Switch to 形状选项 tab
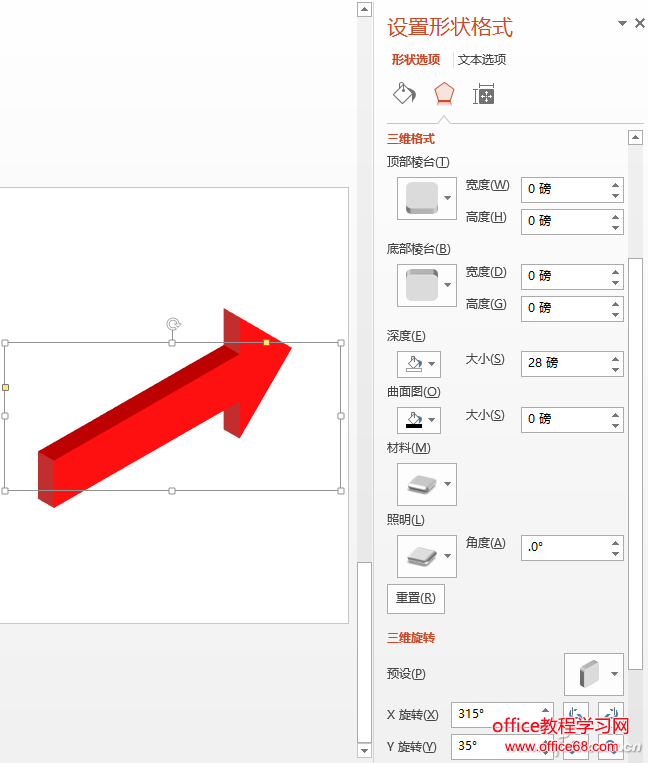This screenshot has height=763, width=648. [x=416, y=59]
